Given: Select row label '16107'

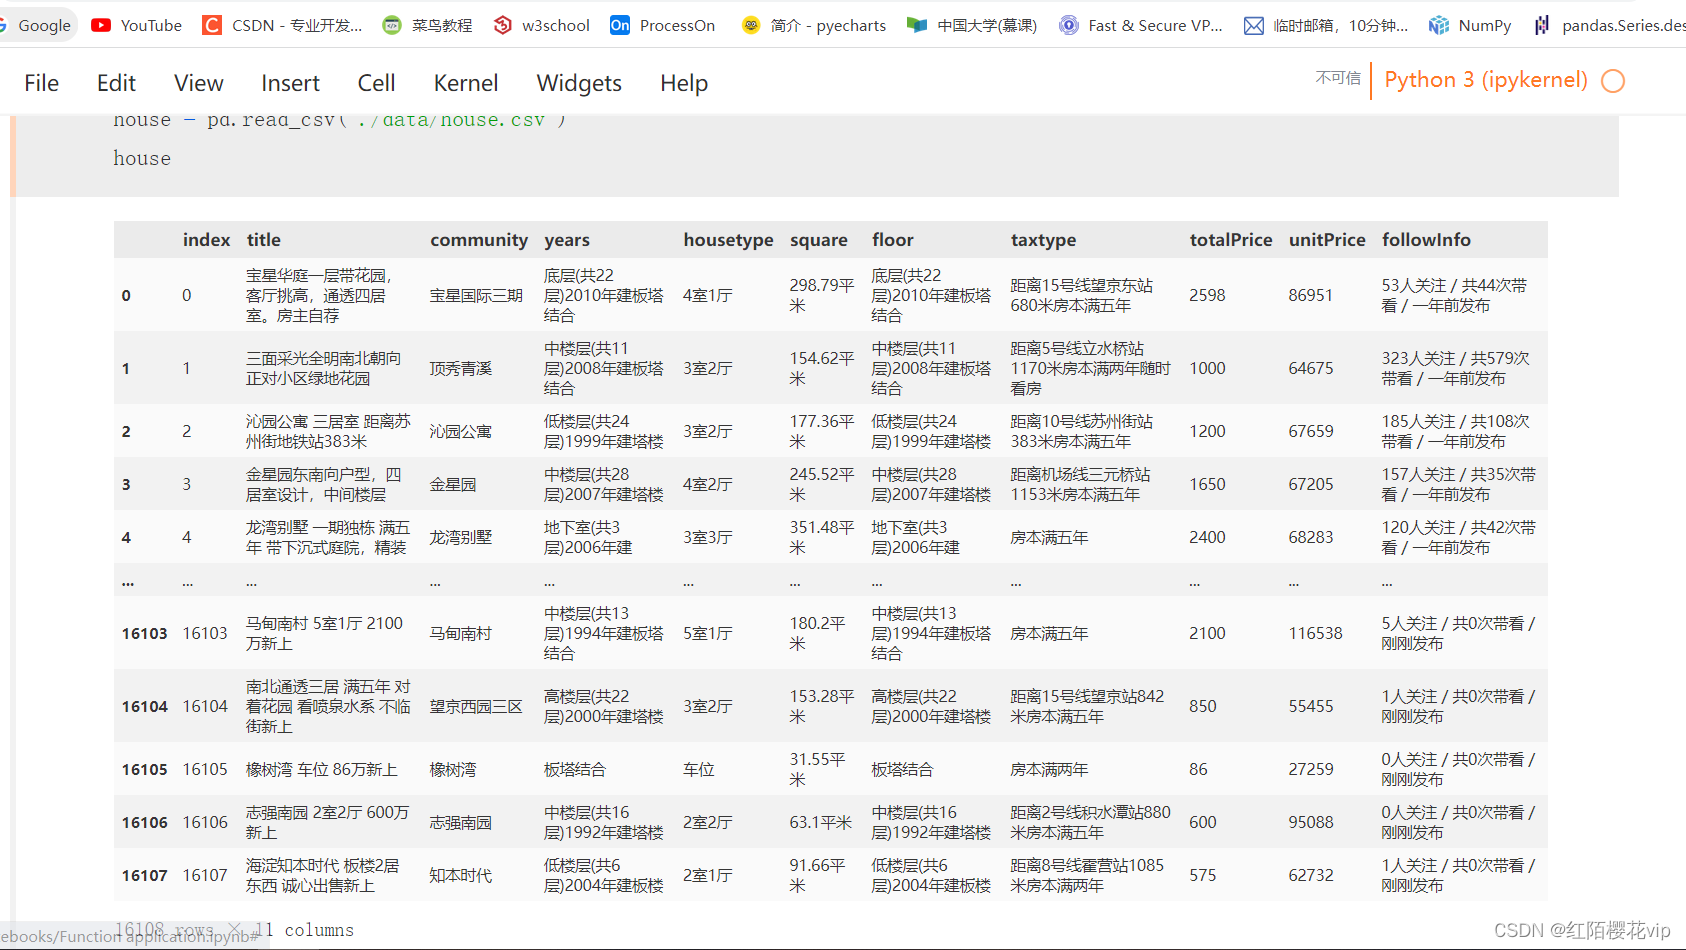Looking at the screenshot, I should [145, 875].
